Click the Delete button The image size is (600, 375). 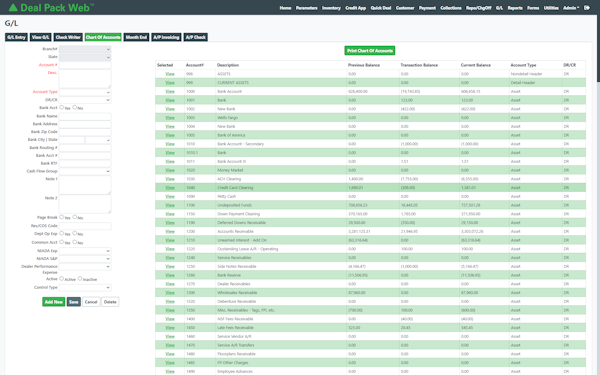coord(110,302)
